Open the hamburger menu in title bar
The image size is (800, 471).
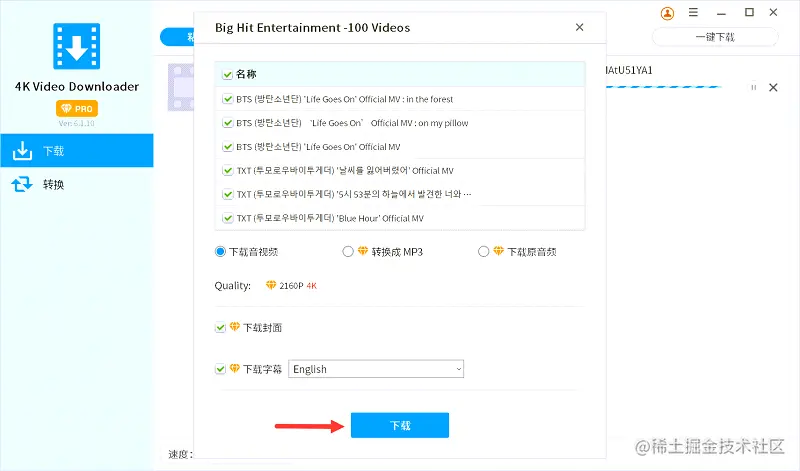pos(693,12)
